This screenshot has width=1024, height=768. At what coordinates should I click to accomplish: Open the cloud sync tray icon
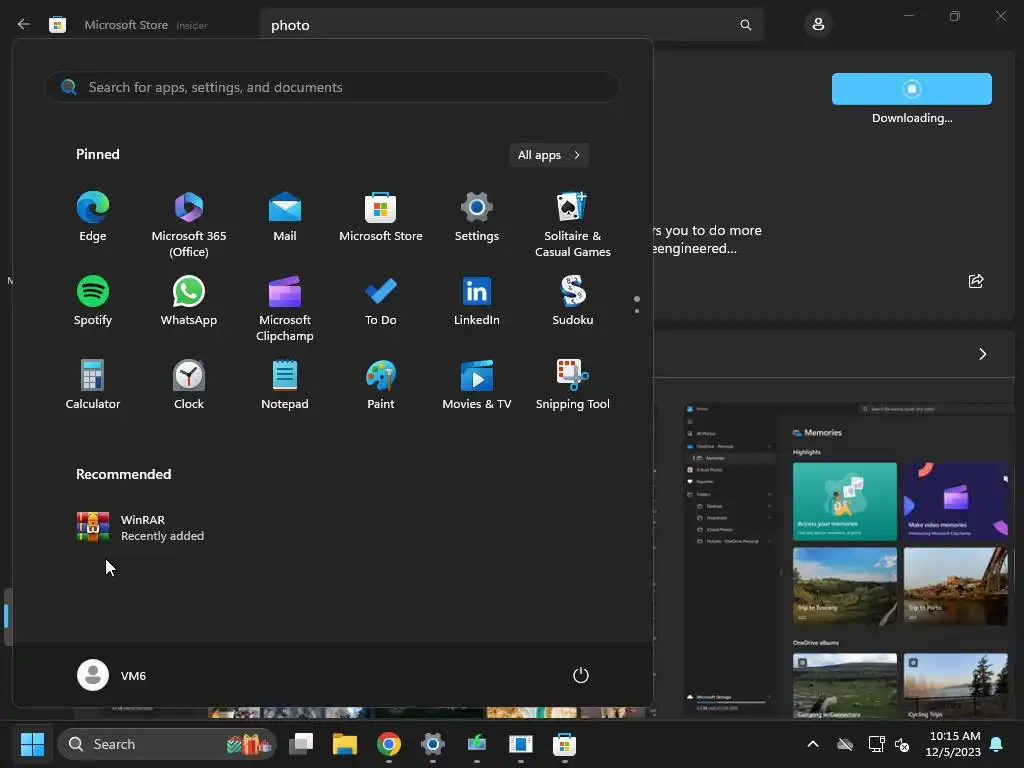point(845,744)
